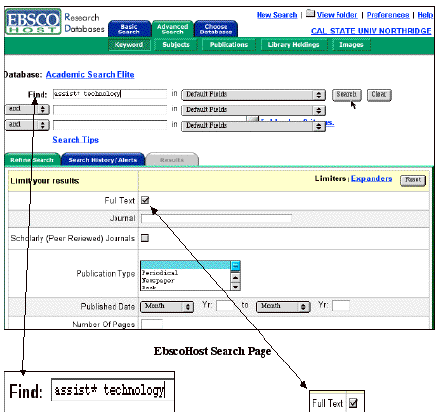The image size is (437, 412).
Task: Open the Search History/Alerts tab
Action: (103, 160)
